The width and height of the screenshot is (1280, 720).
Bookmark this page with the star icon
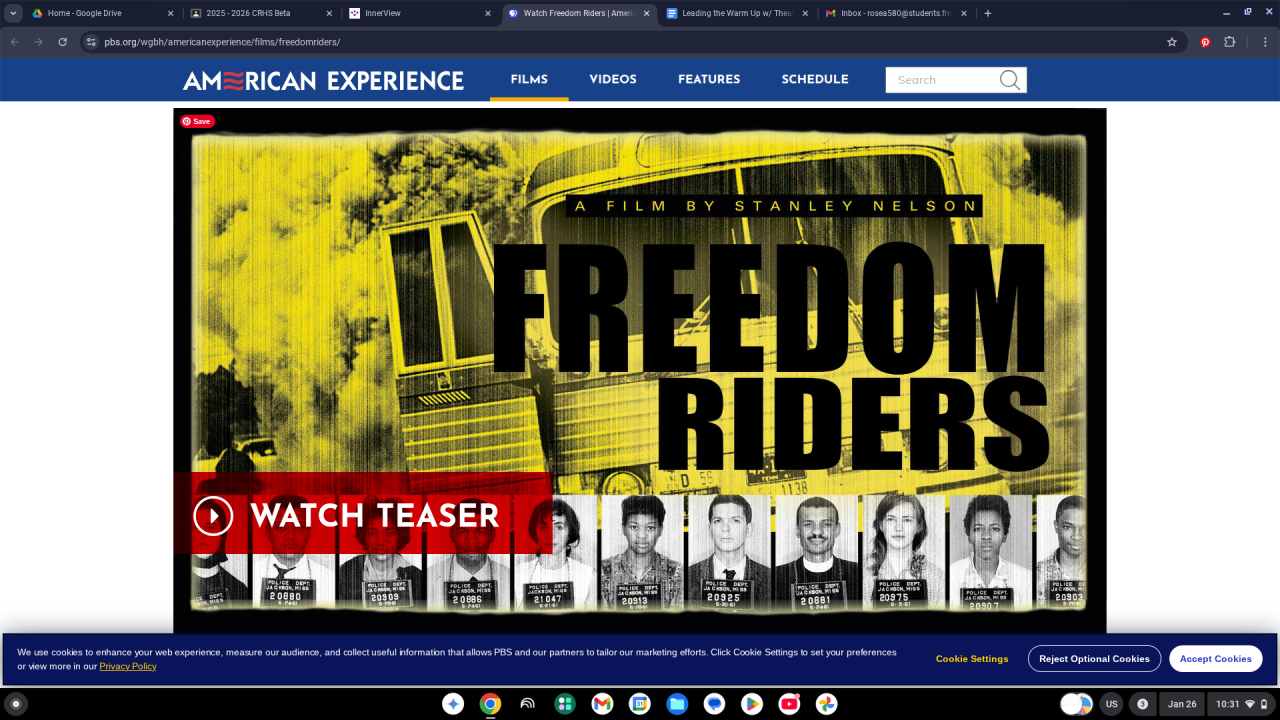click(x=1172, y=42)
